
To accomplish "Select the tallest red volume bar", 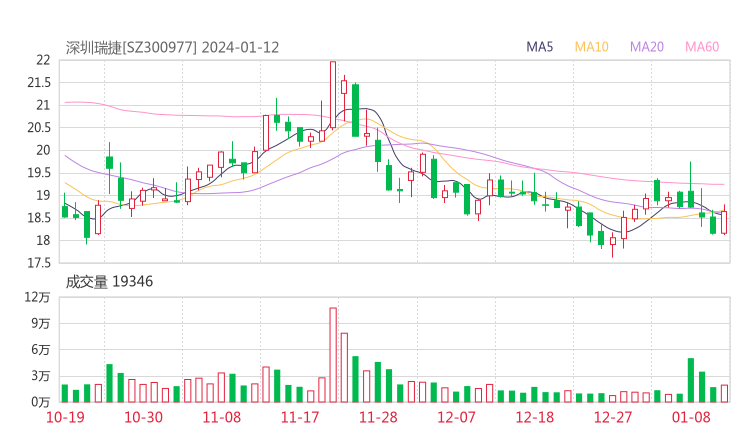I will [333, 355].
